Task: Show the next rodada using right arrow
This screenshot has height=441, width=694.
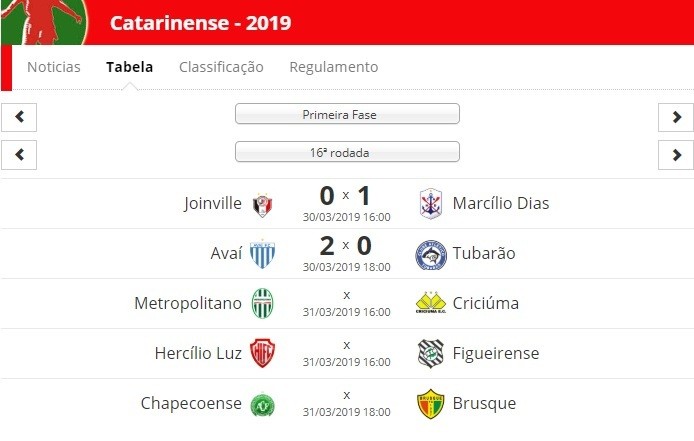Action: (x=676, y=155)
